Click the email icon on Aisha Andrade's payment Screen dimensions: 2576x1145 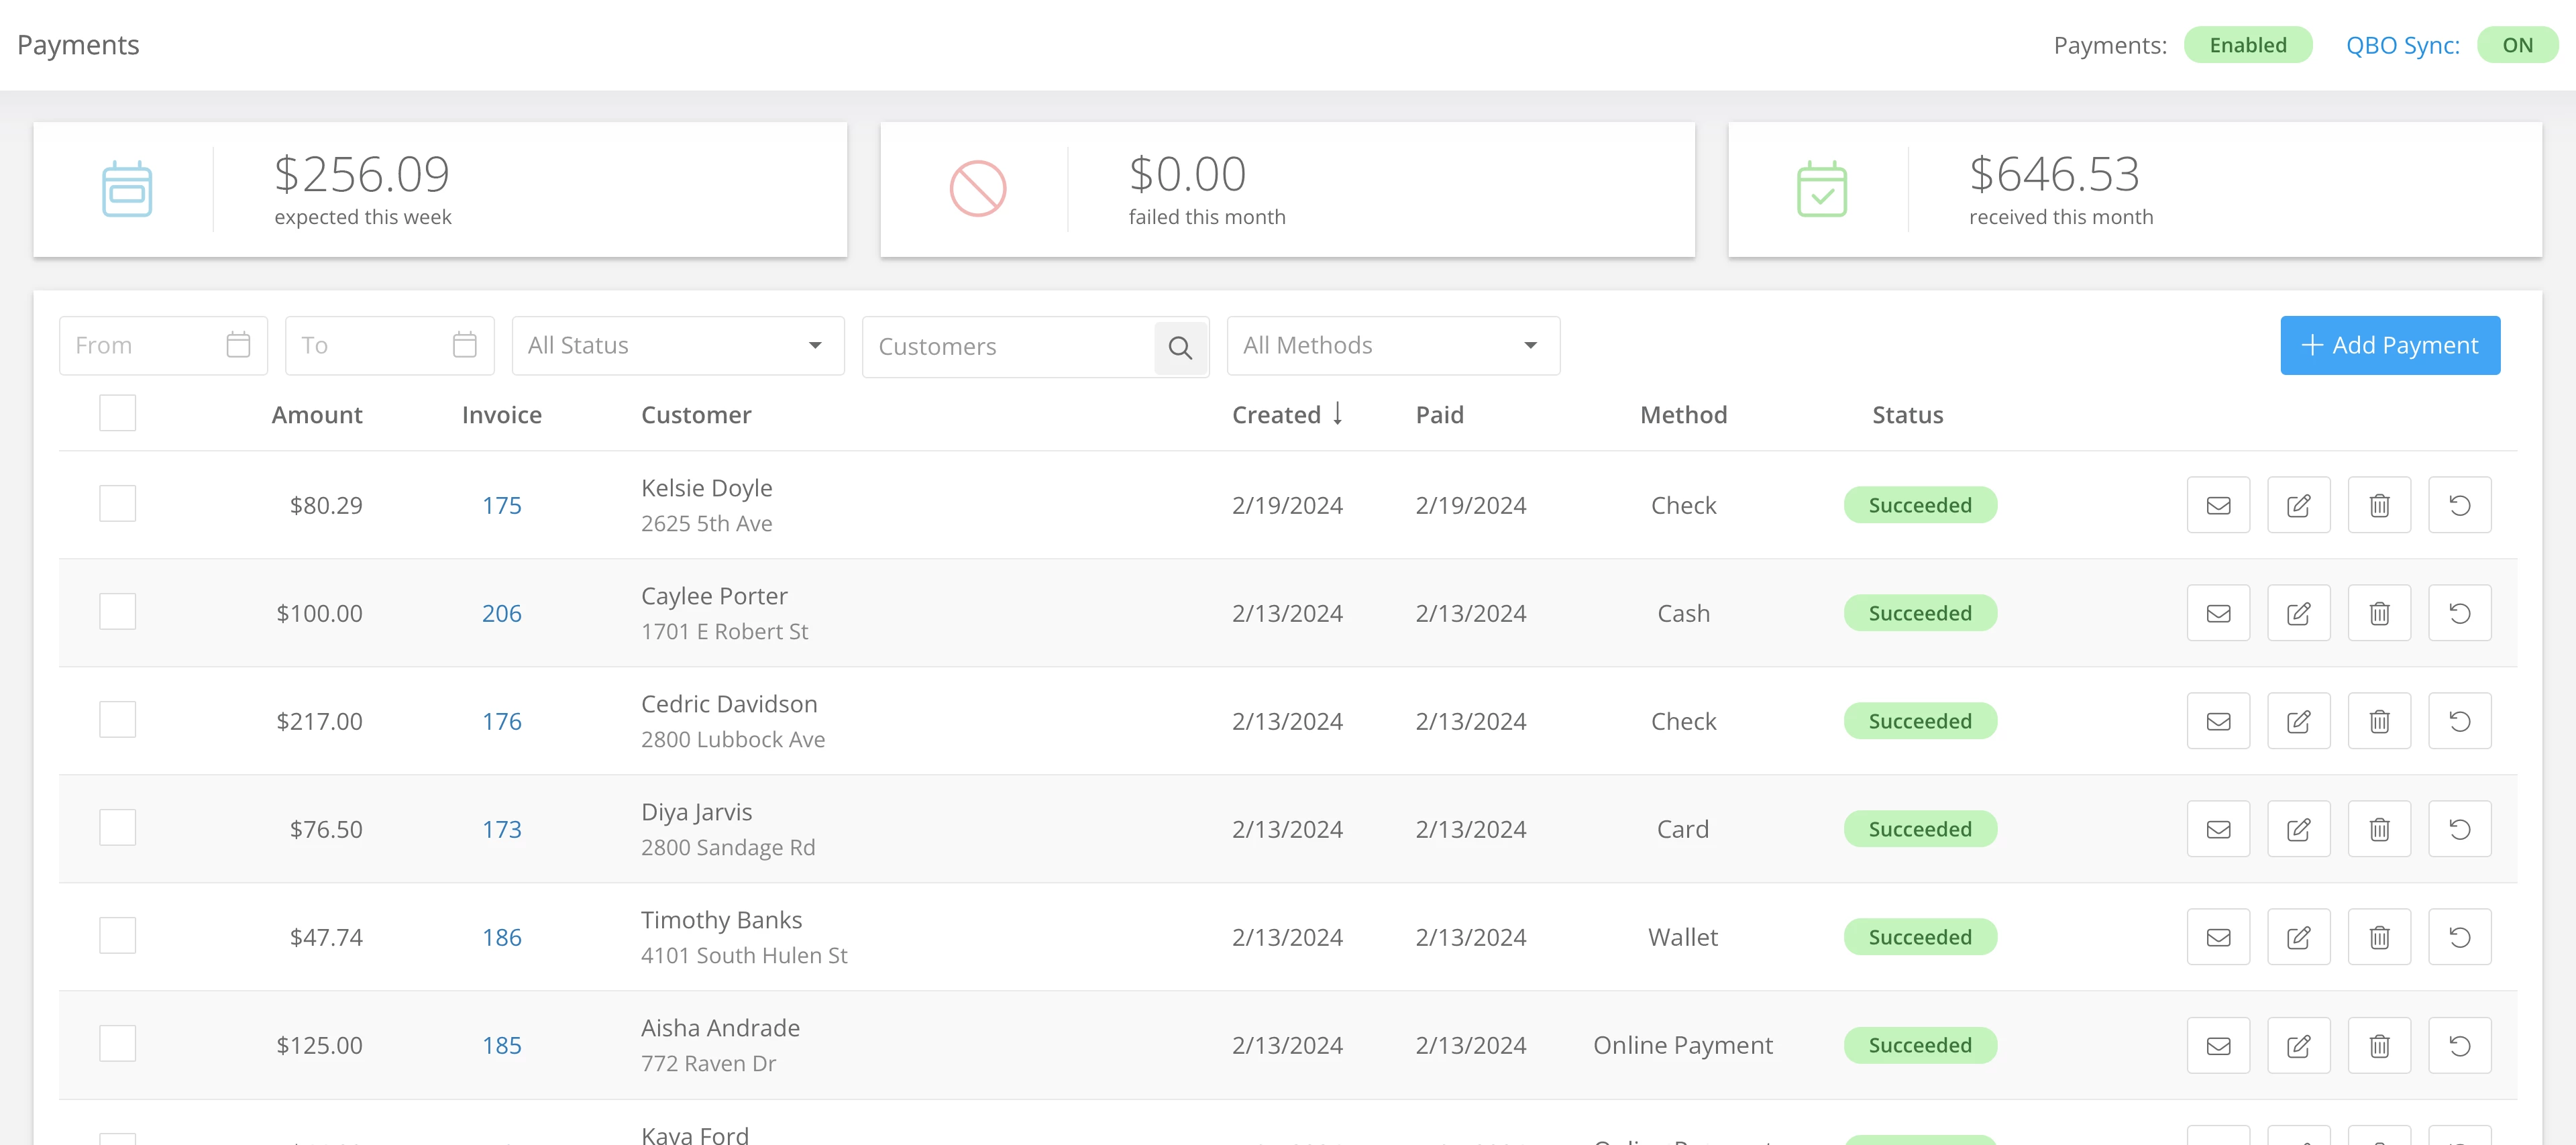coord(2218,1044)
